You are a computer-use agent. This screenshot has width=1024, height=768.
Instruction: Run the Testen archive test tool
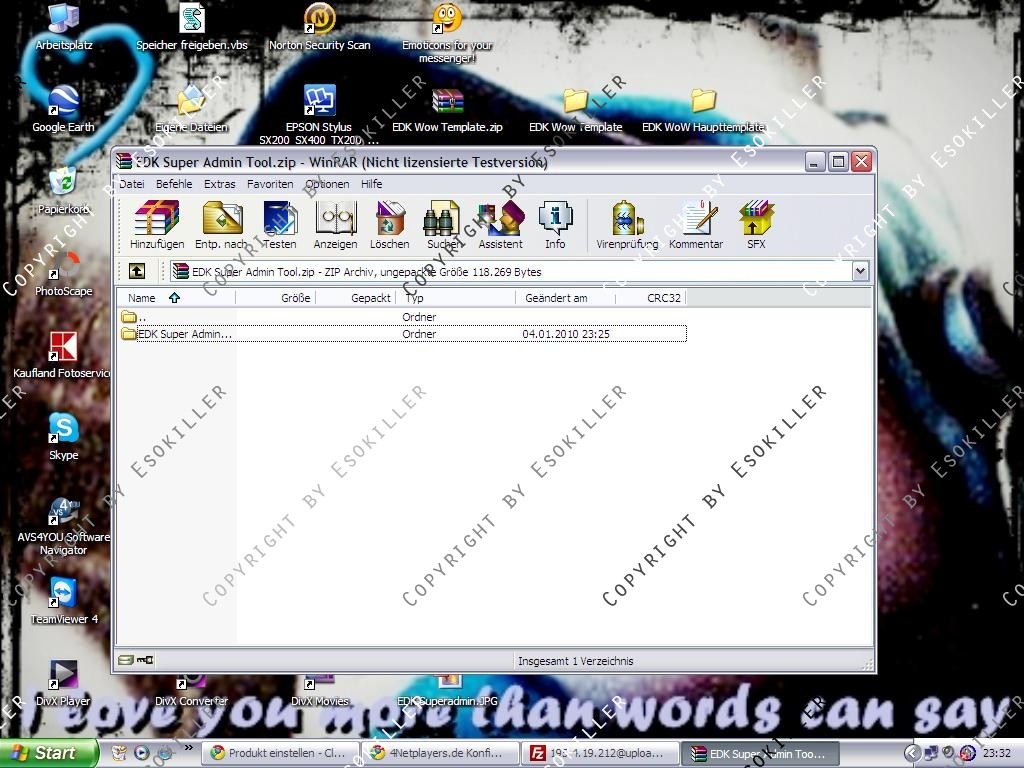[280, 225]
